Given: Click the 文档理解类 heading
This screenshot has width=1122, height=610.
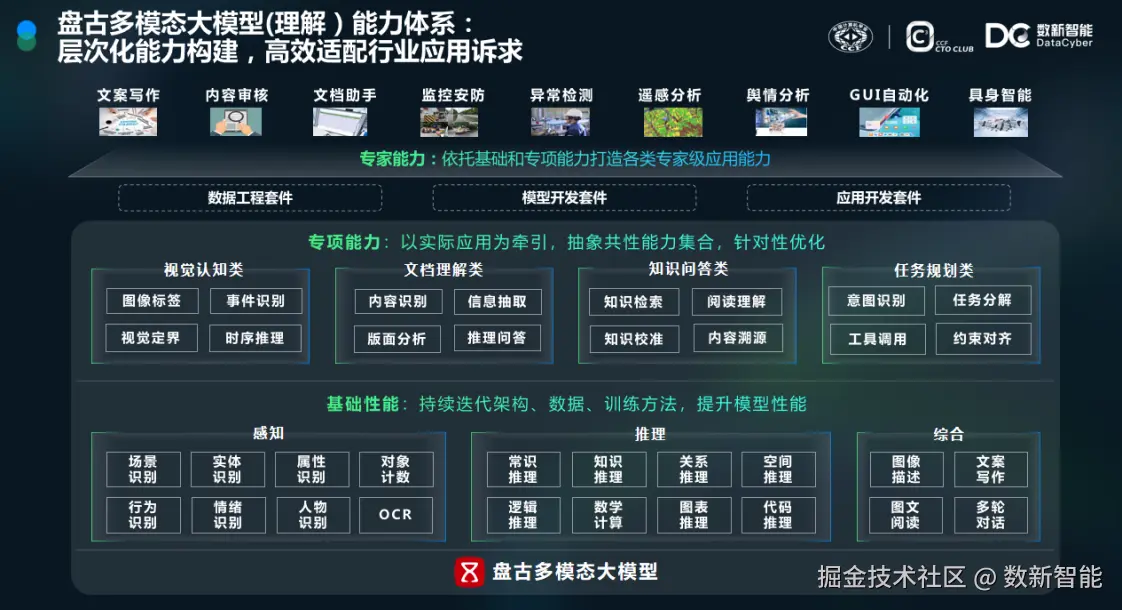Looking at the screenshot, I should point(444,269).
